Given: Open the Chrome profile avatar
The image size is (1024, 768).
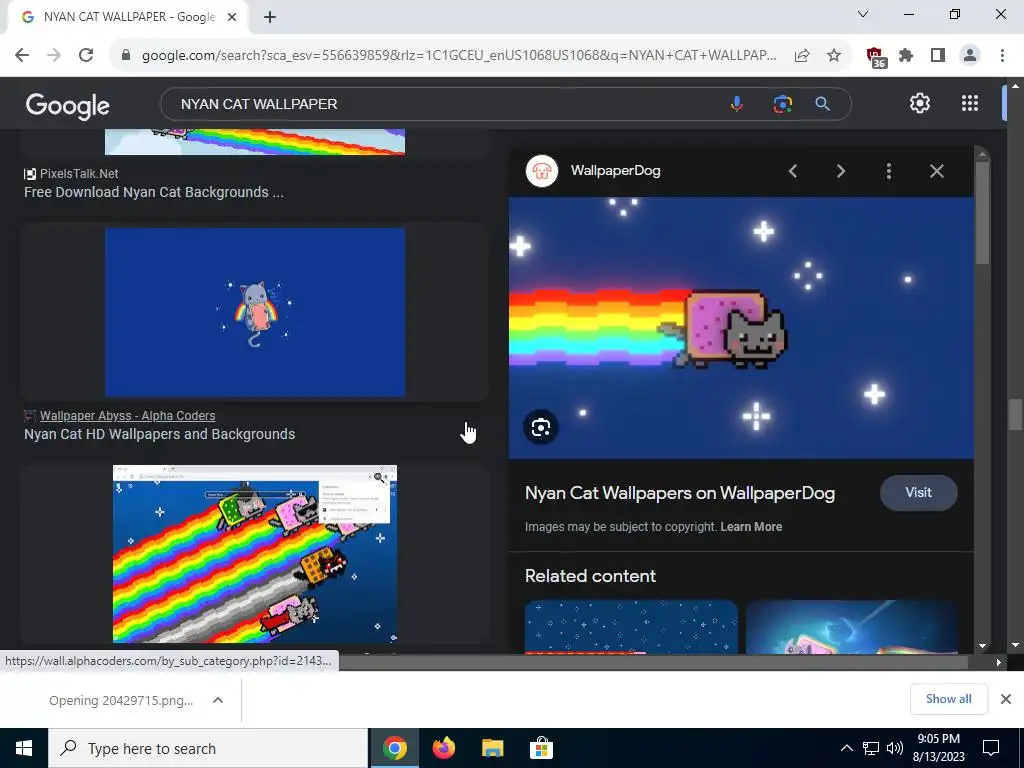Looking at the screenshot, I should pos(970,56).
